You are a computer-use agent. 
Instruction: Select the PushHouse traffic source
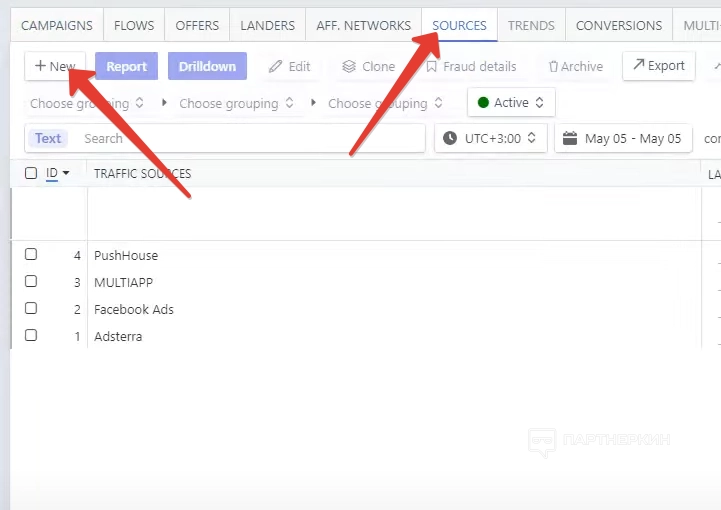point(126,256)
